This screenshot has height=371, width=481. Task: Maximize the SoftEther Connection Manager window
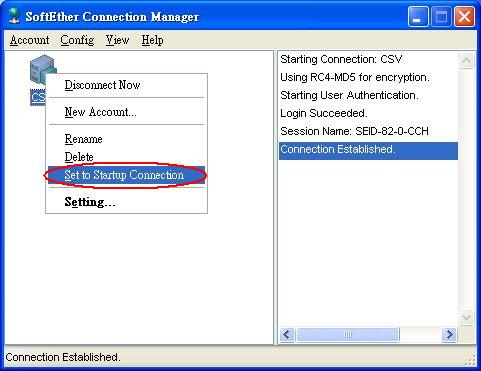[441, 17]
